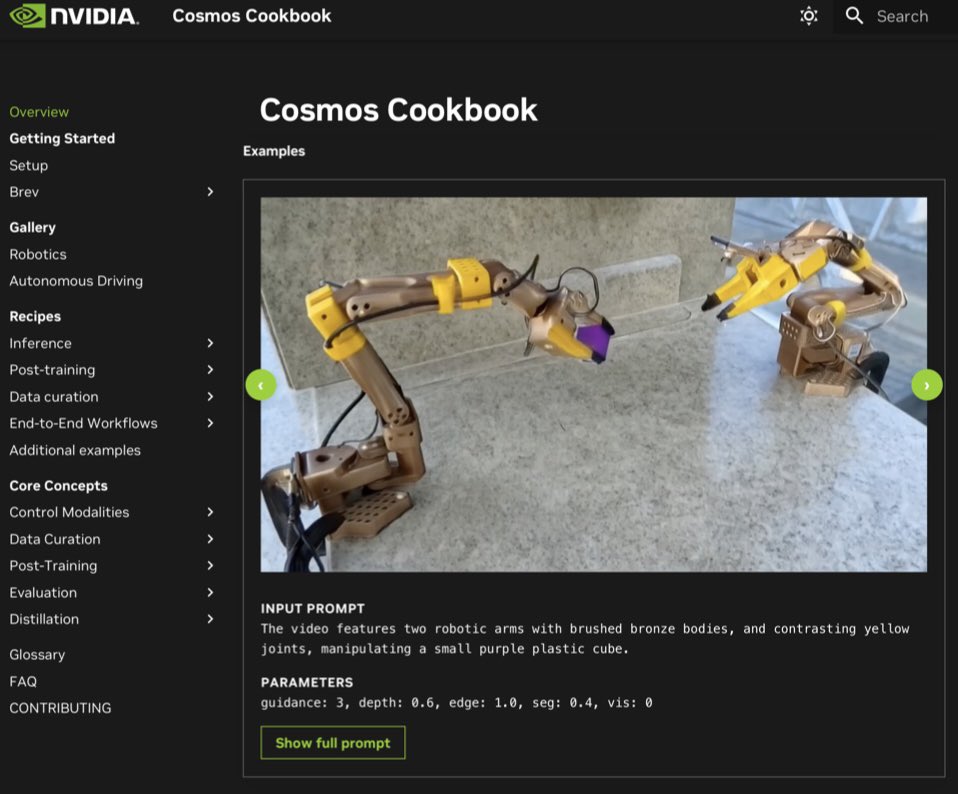The image size is (958, 794).
Task: Expand the Distillation chevron
Action: (x=210, y=619)
